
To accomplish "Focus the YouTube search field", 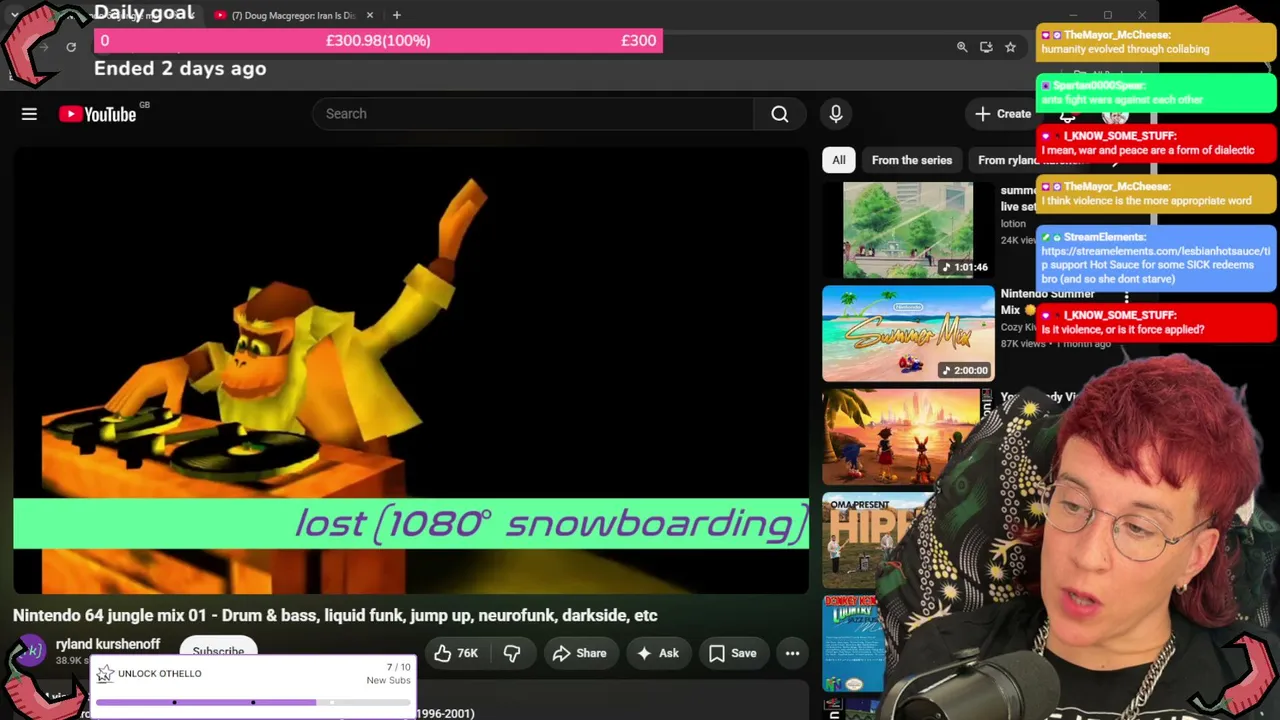I will pyautogui.click(x=533, y=114).
